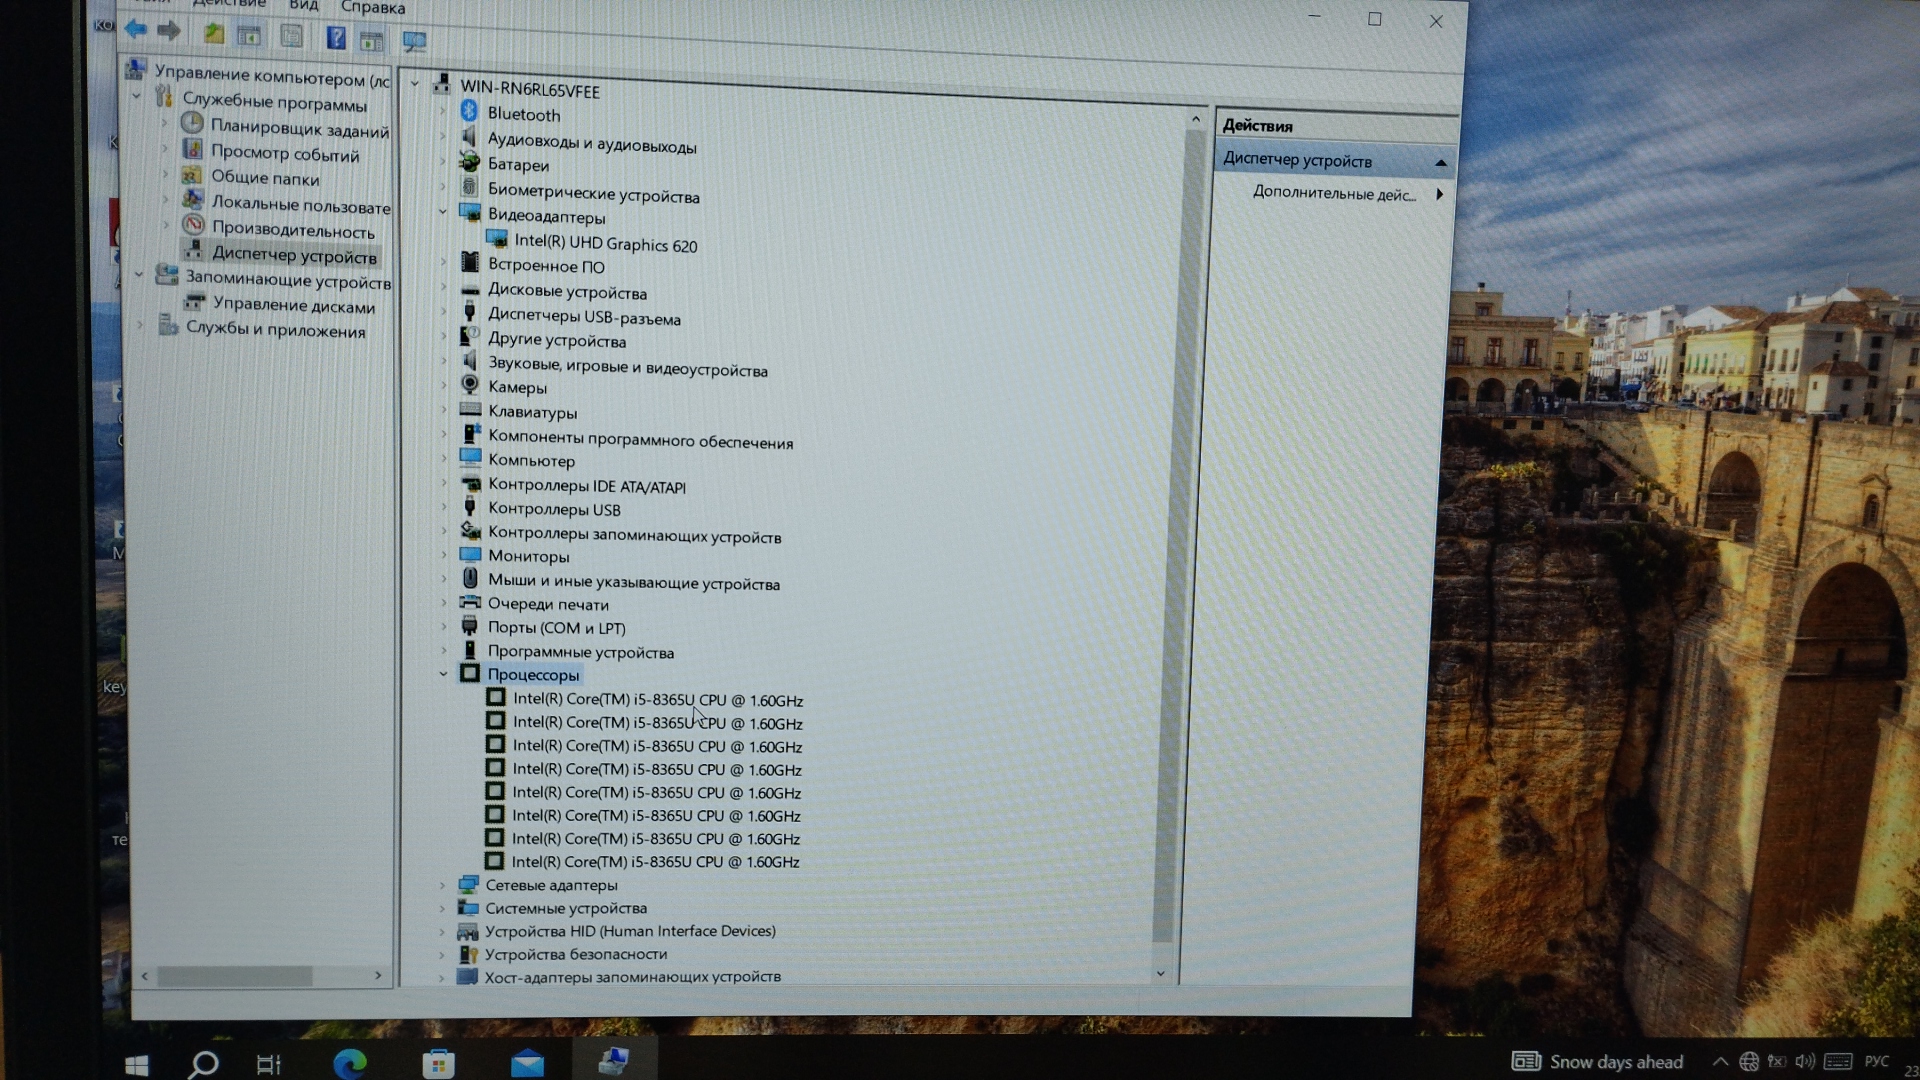Screen dimensions: 1920x1080
Task: Open Дополнительные действия submenu in Actions pane
Action: 1334,194
